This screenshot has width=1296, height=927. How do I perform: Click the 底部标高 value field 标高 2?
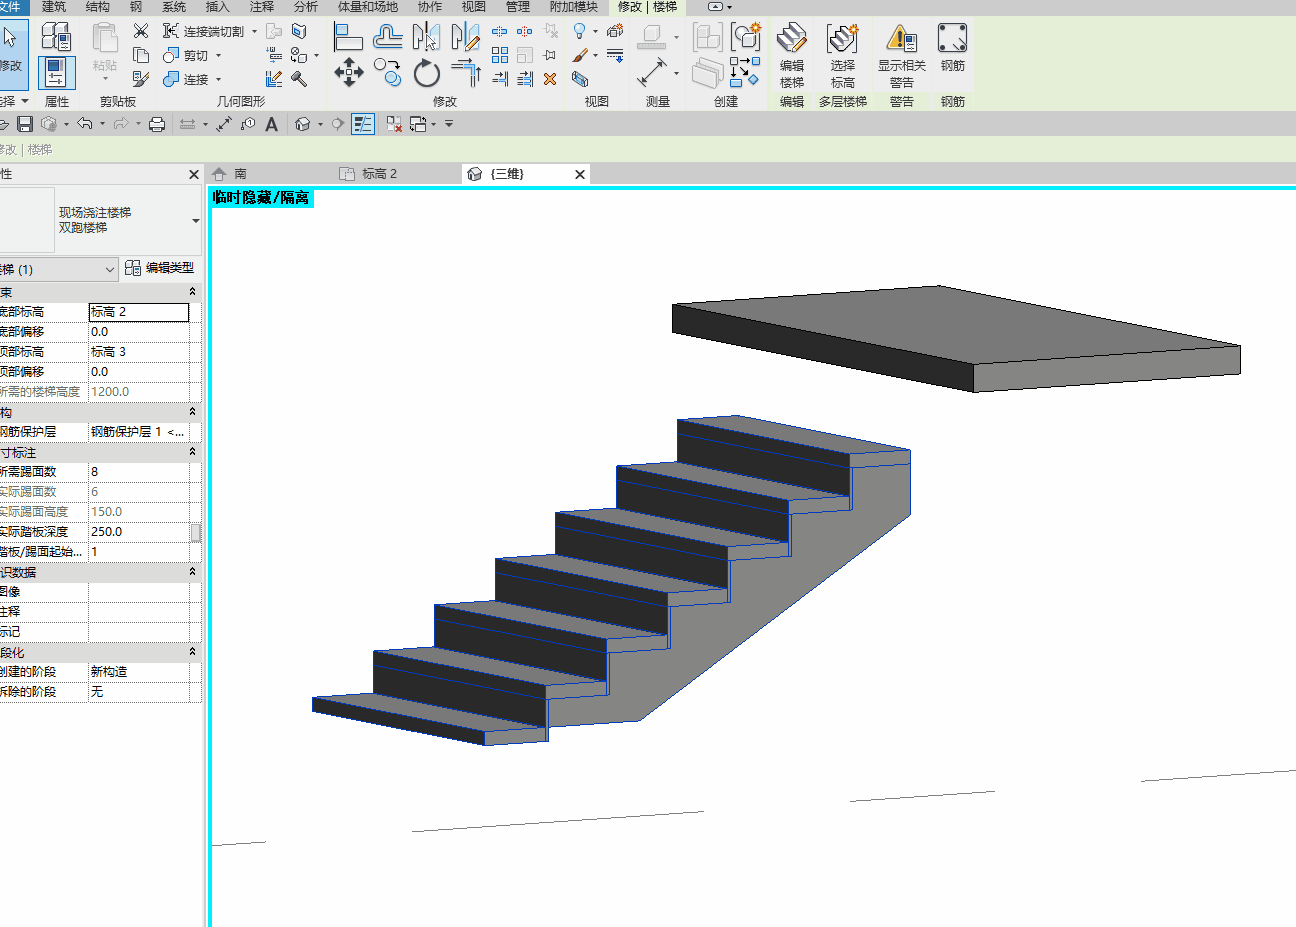tap(139, 312)
